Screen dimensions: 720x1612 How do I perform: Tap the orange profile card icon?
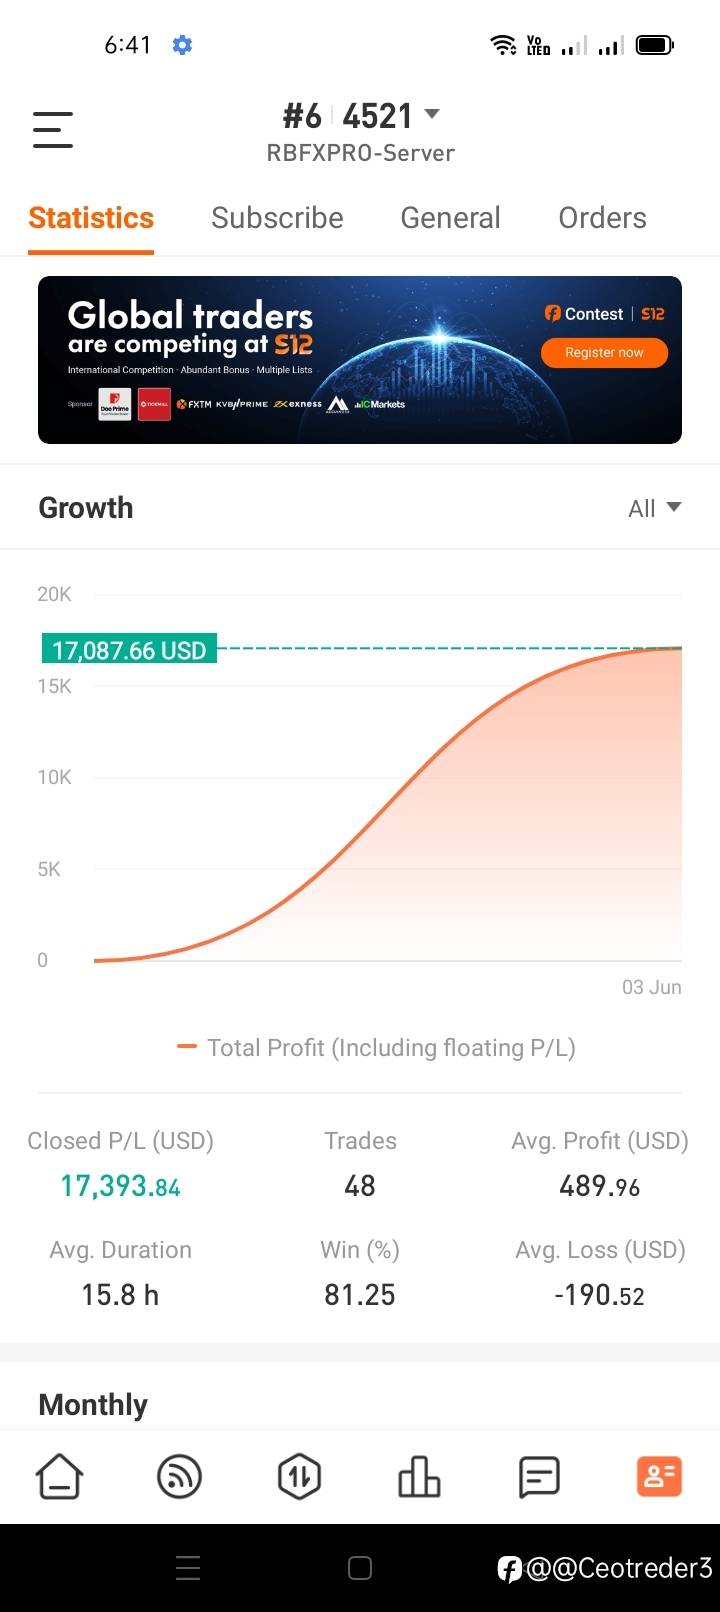[x=659, y=1476]
